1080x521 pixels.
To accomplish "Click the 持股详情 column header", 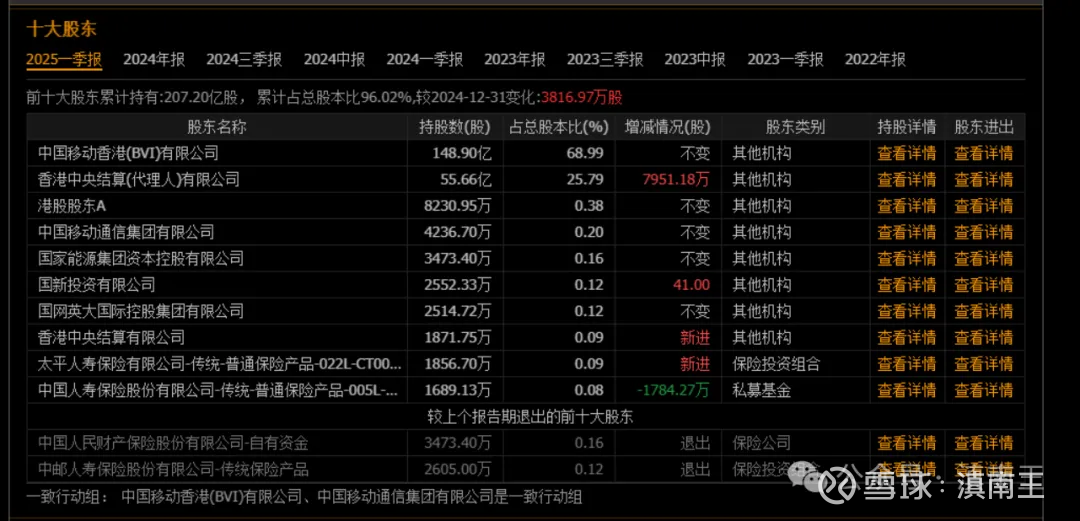I will click(x=906, y=127).
